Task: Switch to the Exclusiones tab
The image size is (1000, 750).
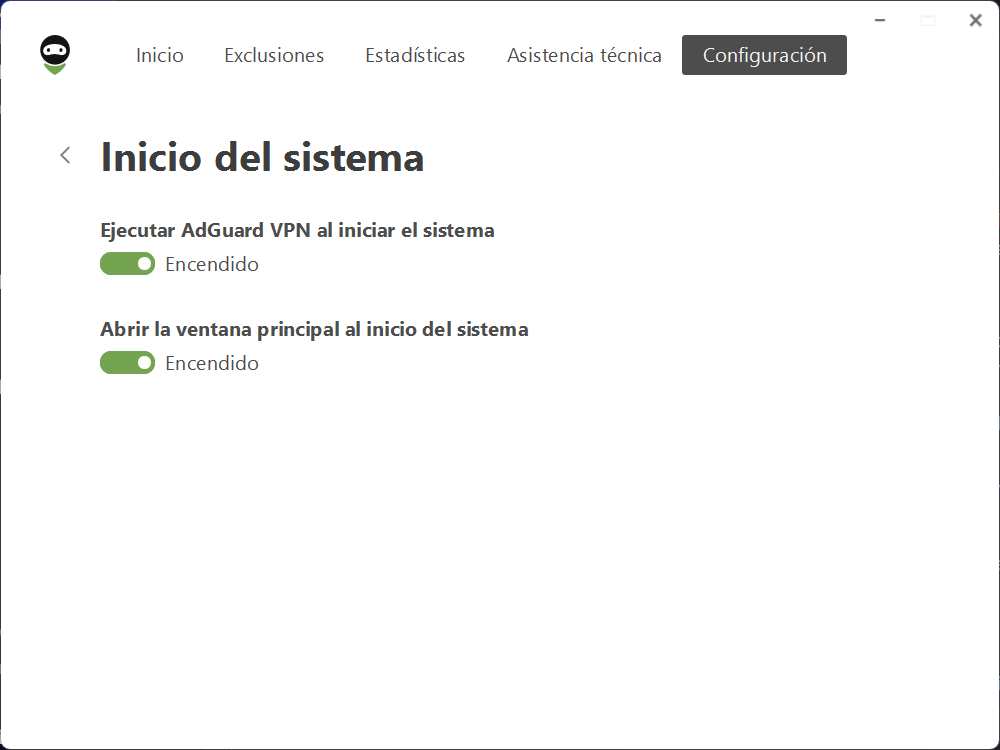Action: coord(274,55)
